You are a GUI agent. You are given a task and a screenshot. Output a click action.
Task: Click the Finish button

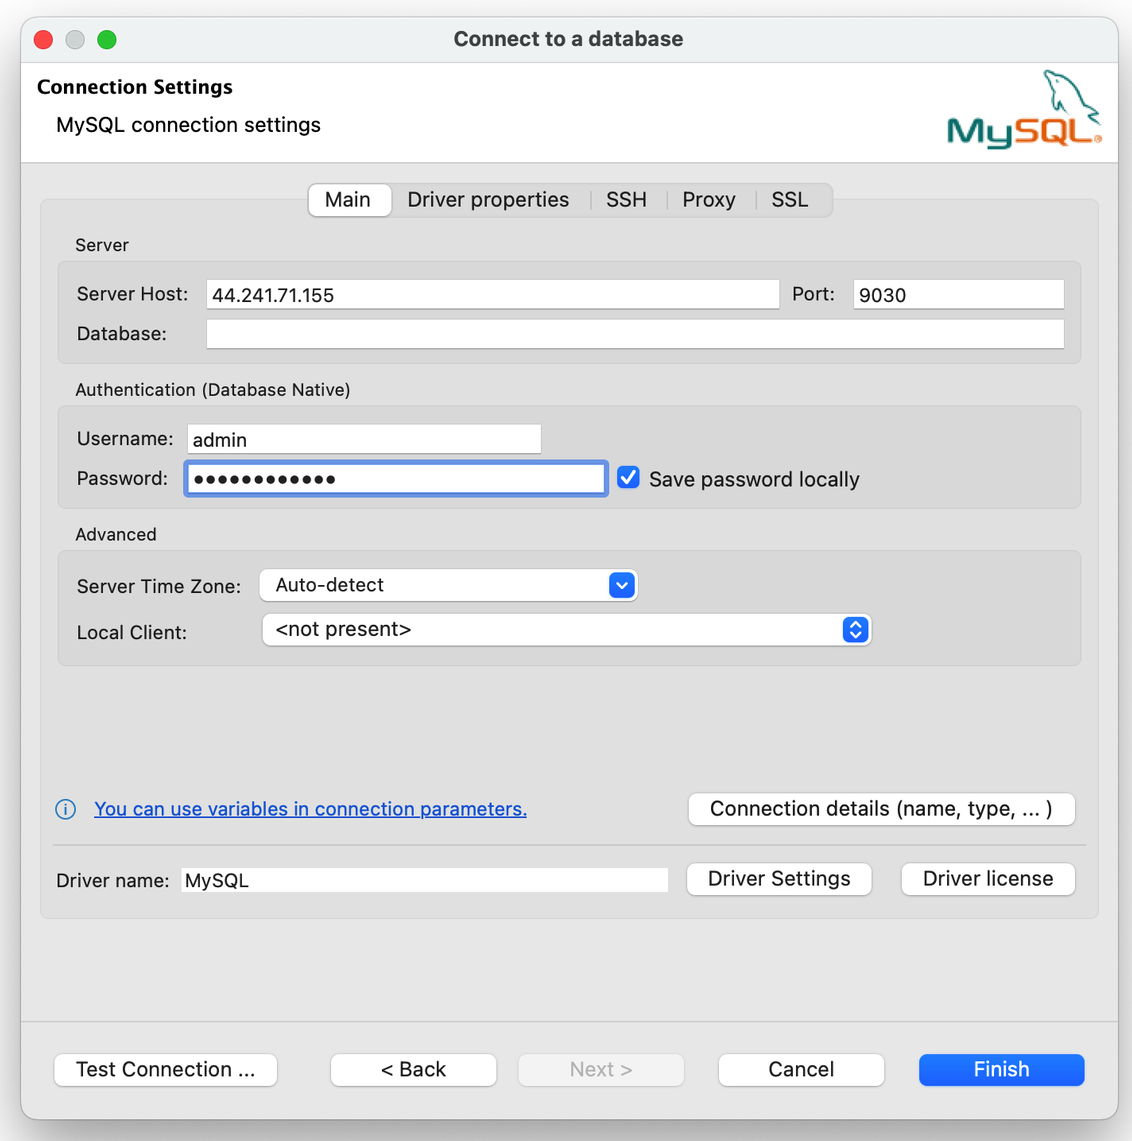click(1001, 1069)
